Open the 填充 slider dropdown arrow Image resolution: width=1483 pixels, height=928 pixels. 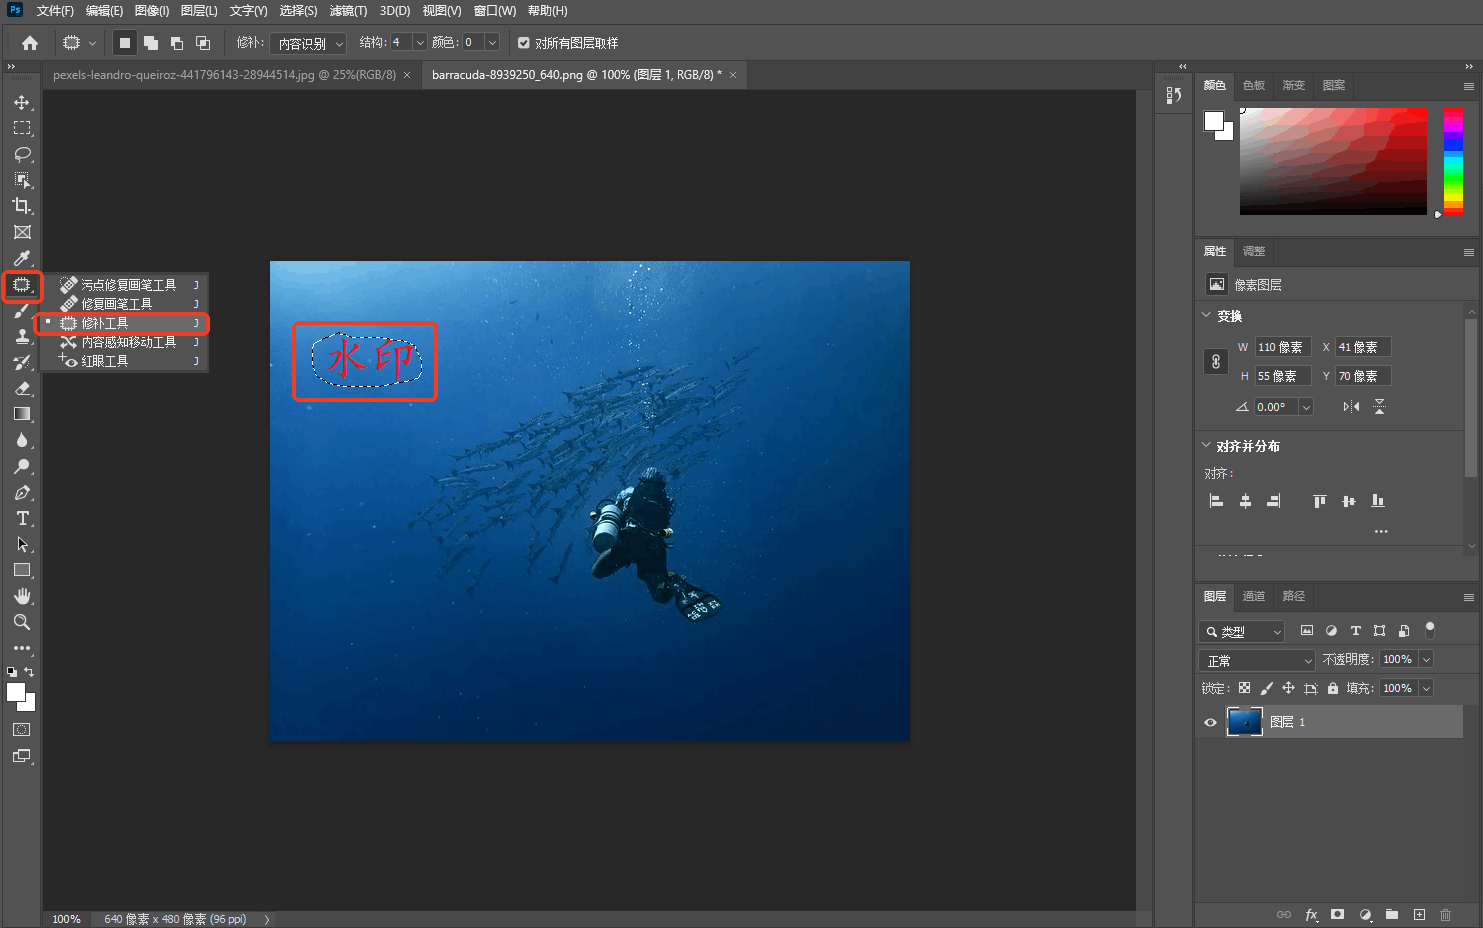point(1426,688)
